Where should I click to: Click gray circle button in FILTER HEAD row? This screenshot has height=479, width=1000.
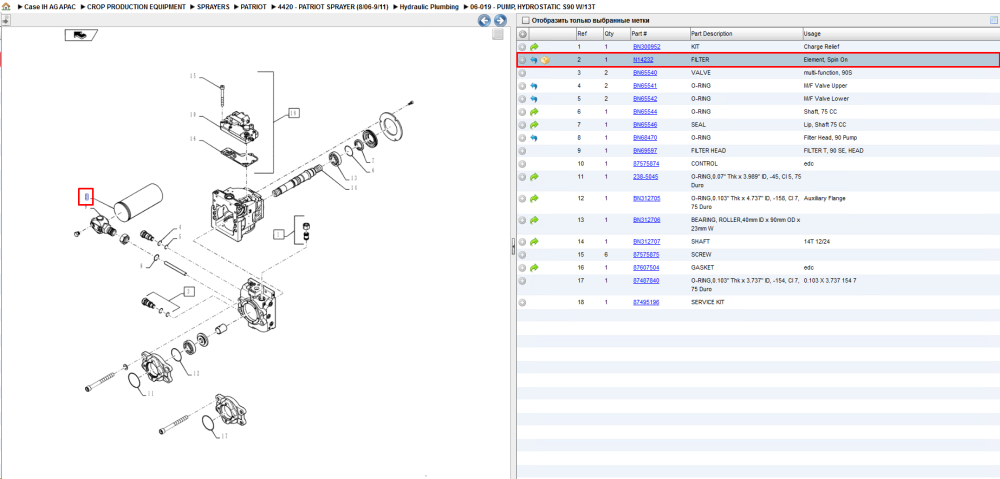pos(522,151)
